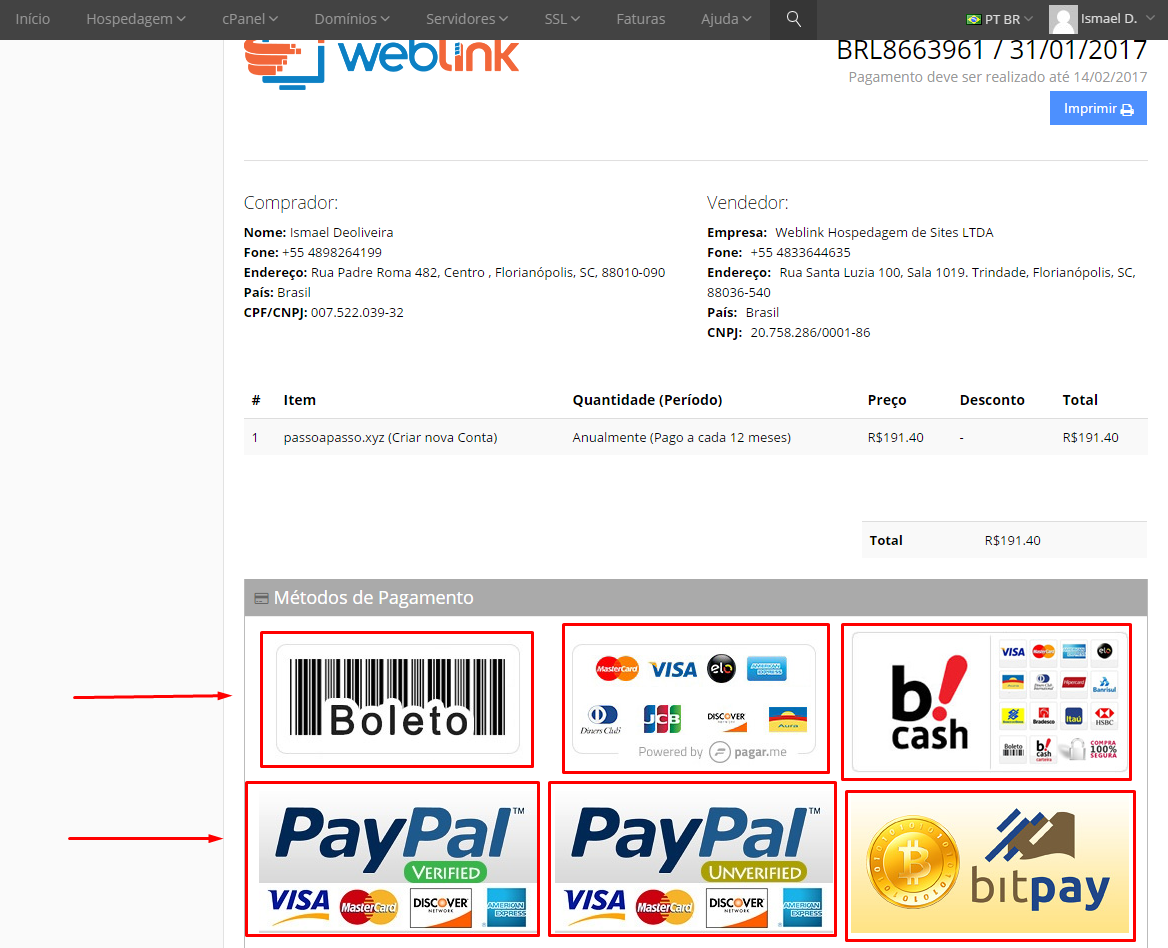
Task: Choose bitpay Bitcoin payment
Action: point(990,865)
